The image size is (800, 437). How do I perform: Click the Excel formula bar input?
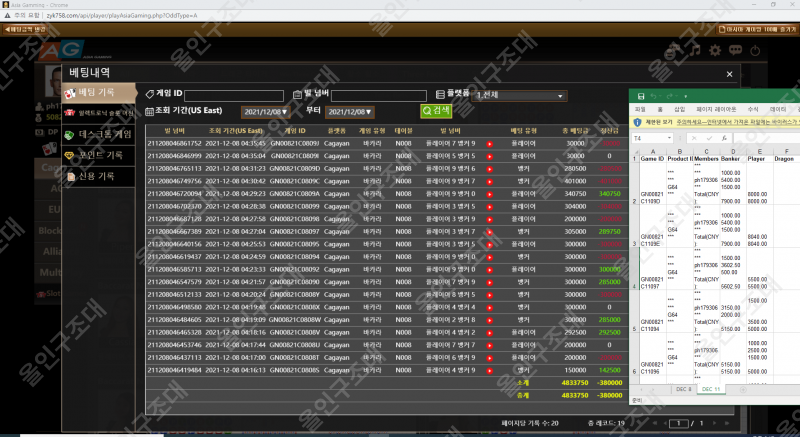point(767,138)
